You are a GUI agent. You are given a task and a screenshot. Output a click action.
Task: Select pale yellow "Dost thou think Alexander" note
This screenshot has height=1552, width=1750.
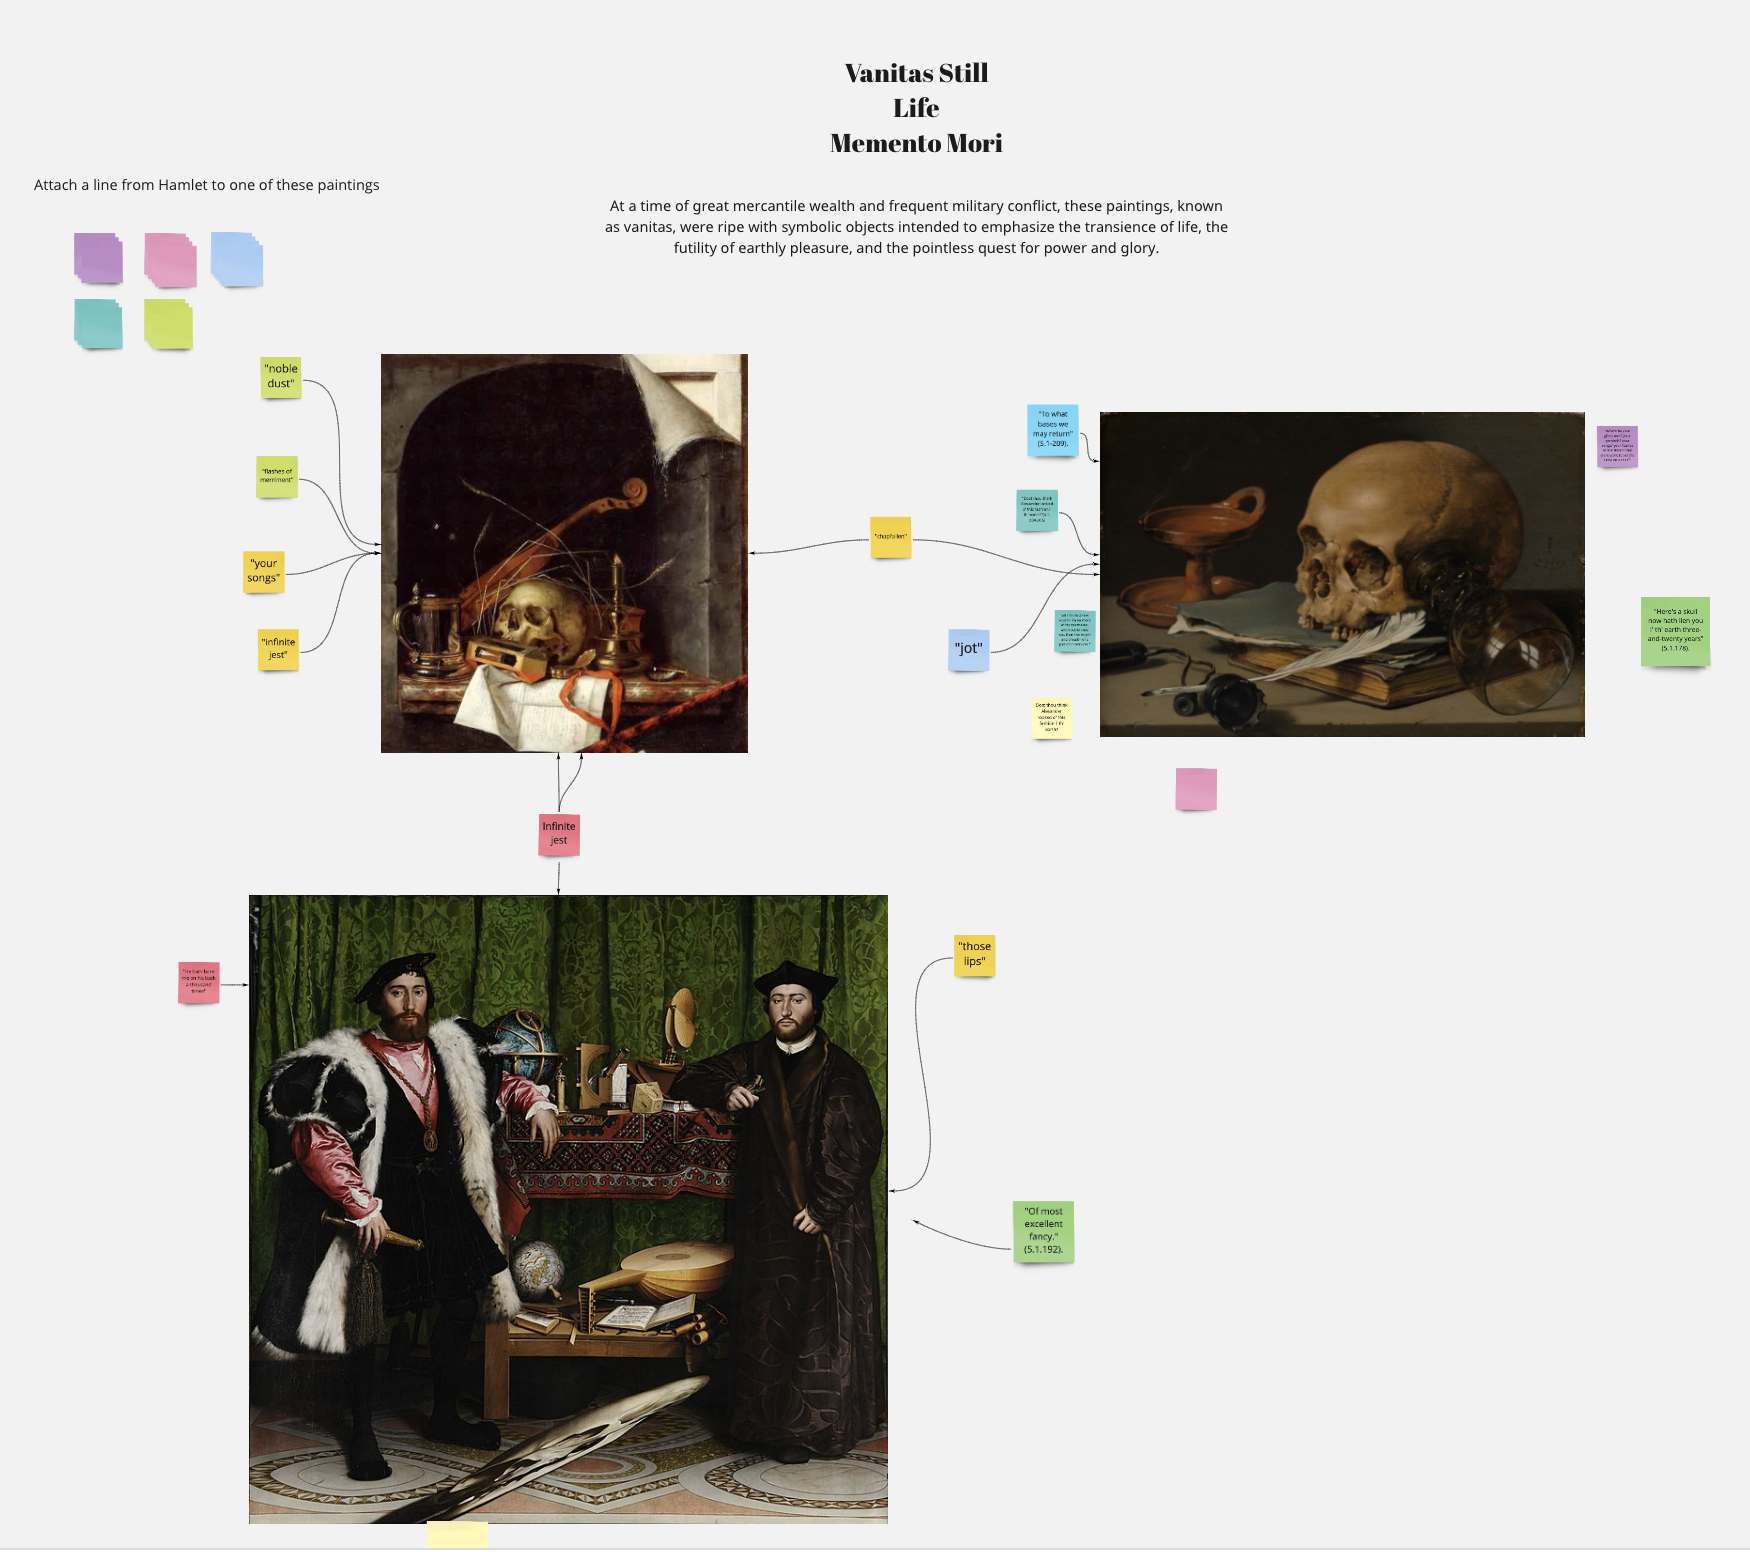[1051, 718]
